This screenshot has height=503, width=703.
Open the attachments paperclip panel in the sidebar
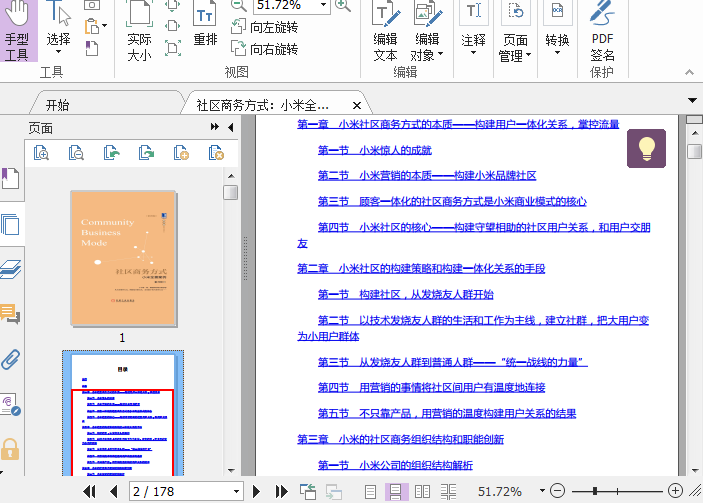coord(11,359)
